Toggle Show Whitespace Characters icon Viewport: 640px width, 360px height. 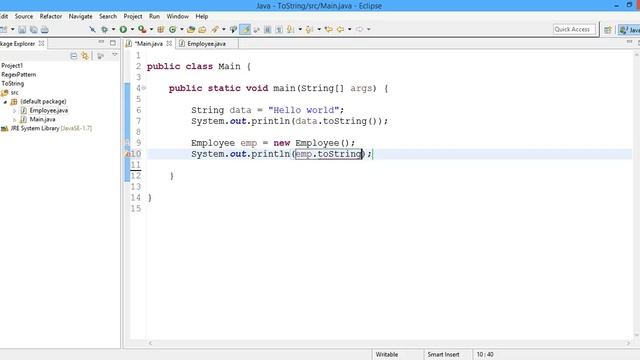pyautogui.click(x=279, y=29)
